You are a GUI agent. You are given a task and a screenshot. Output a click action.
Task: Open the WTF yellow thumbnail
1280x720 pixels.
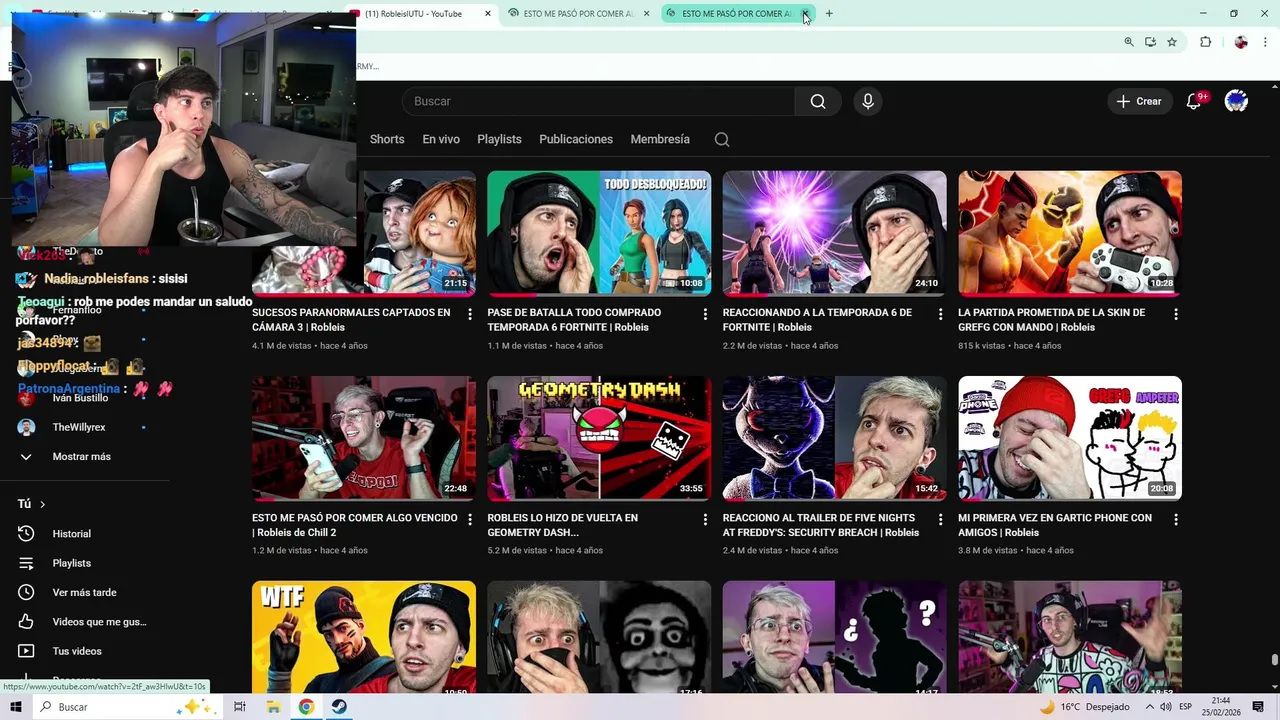coord(364,637)
